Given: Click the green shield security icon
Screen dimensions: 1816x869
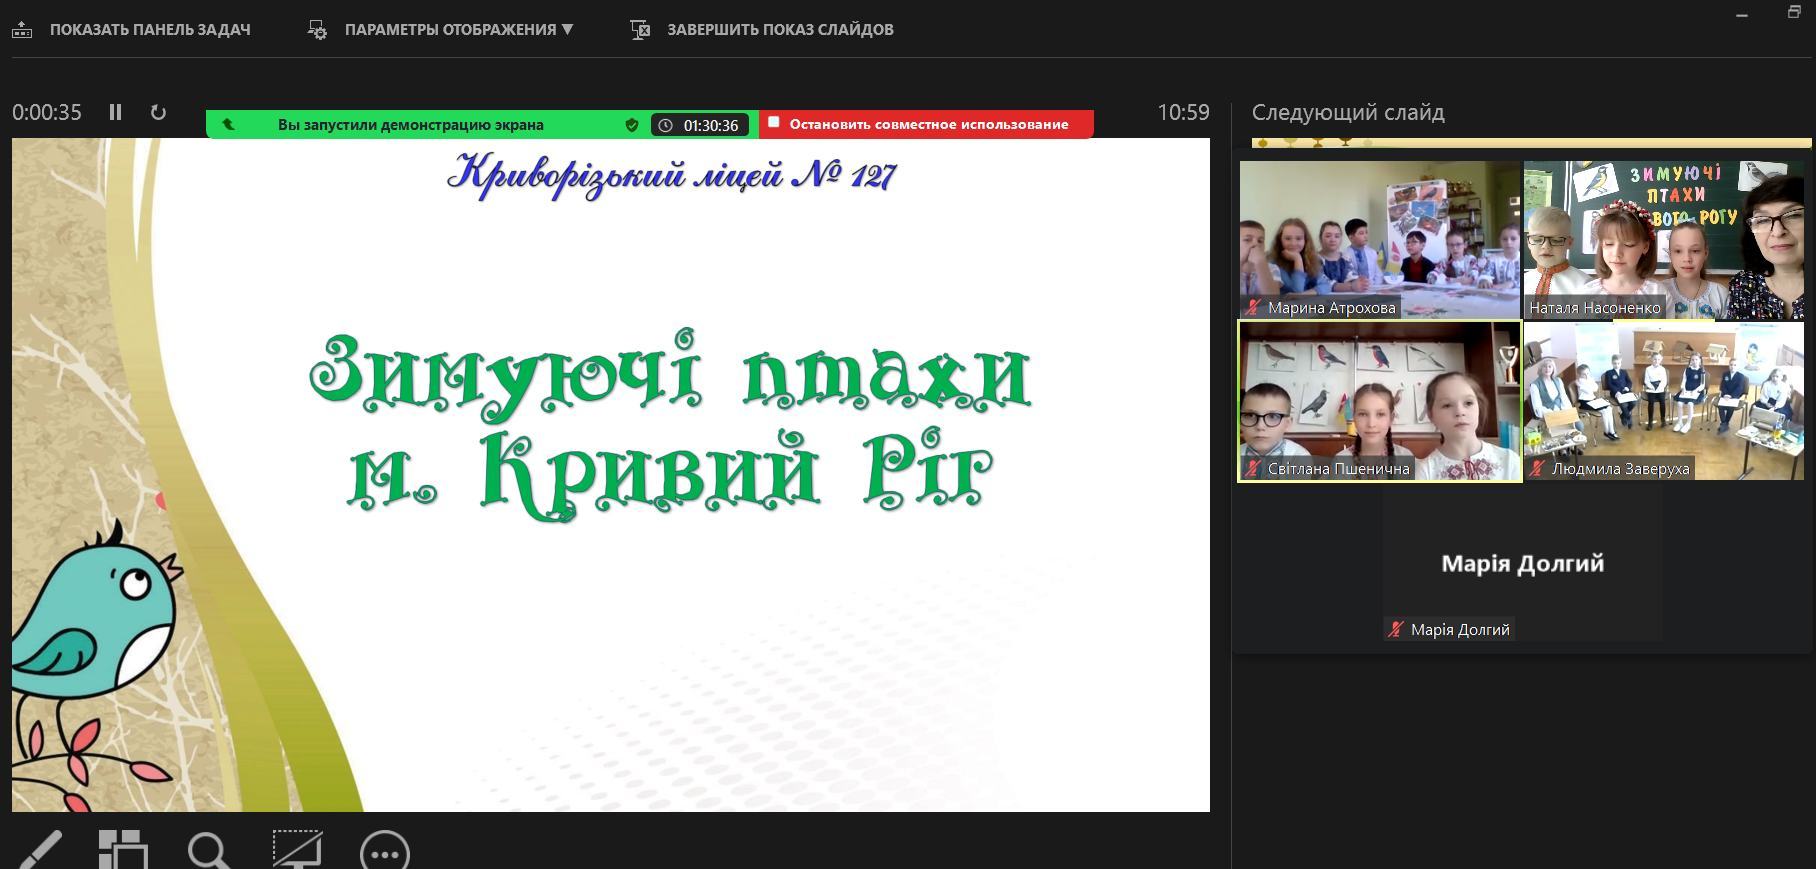Looking at the screenshot, I should 632,125.
